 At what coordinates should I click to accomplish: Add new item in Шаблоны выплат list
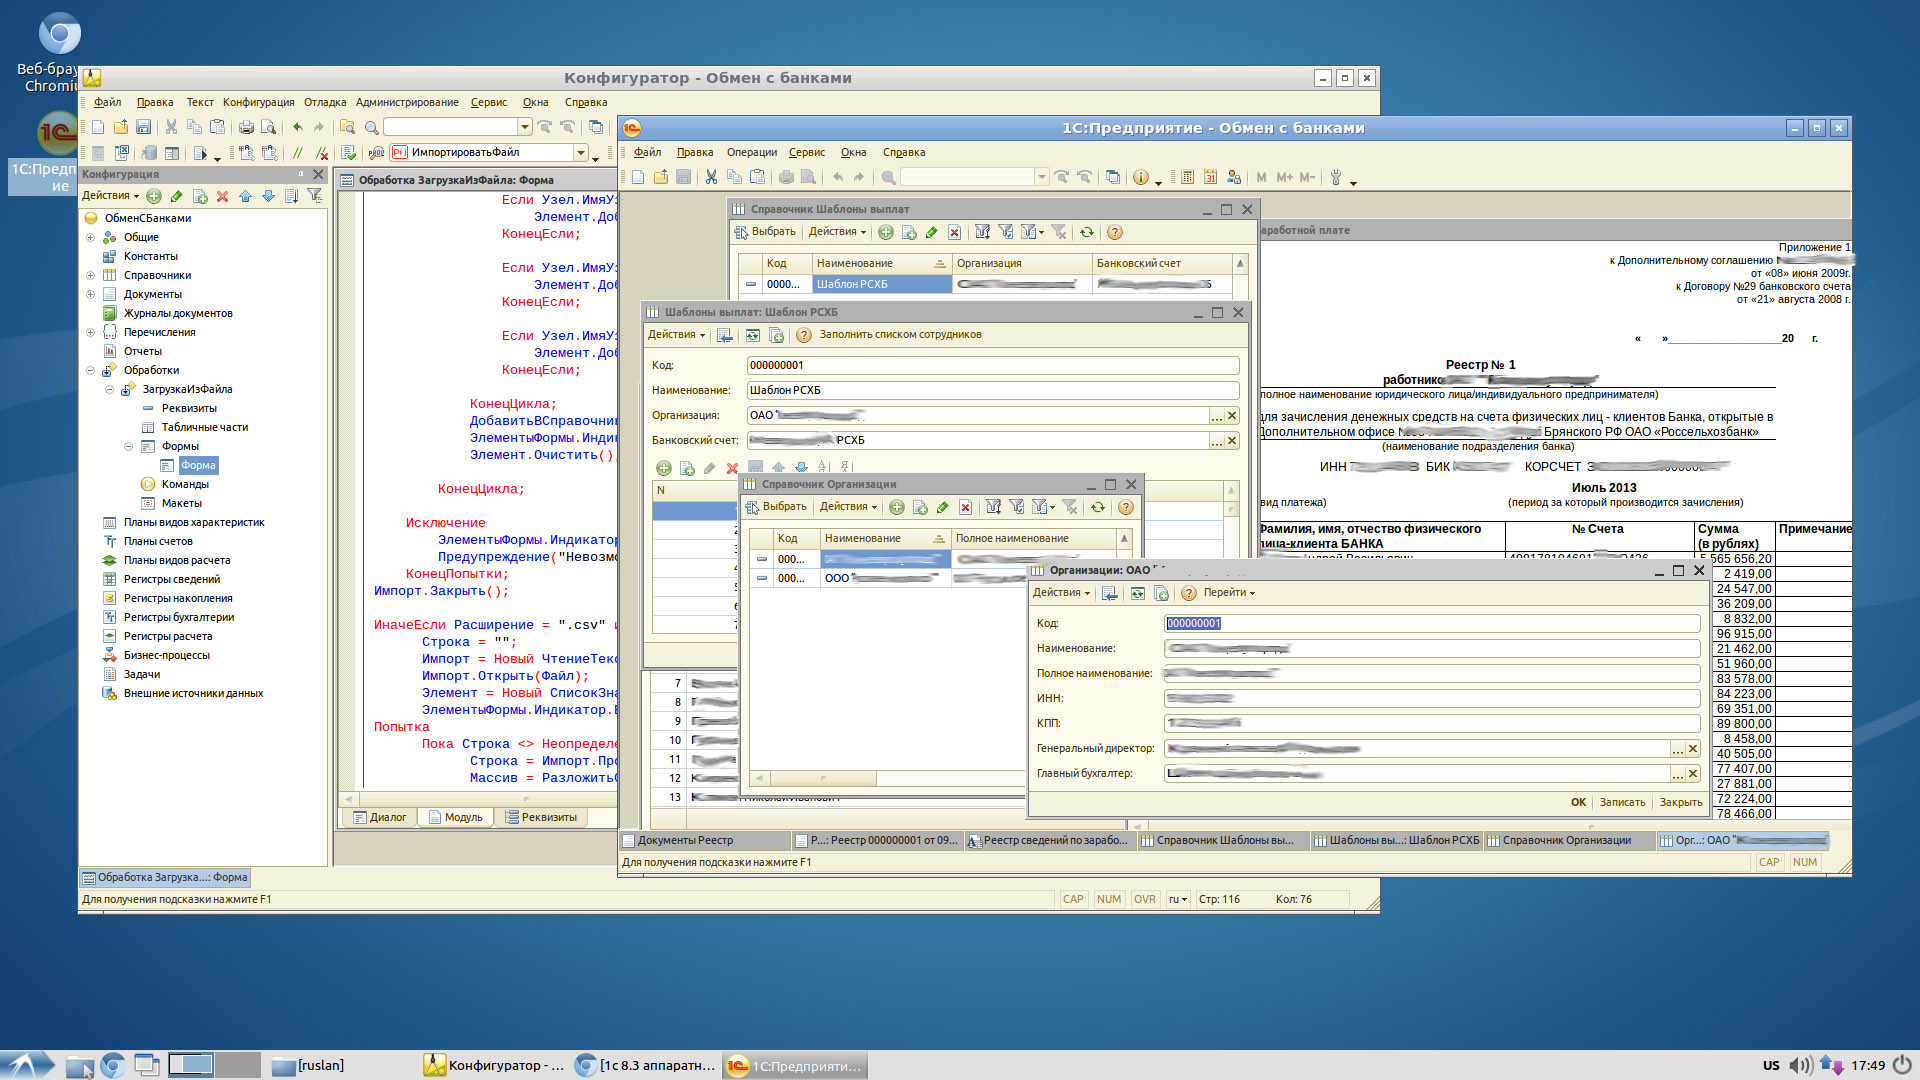(x=886, y=232)
